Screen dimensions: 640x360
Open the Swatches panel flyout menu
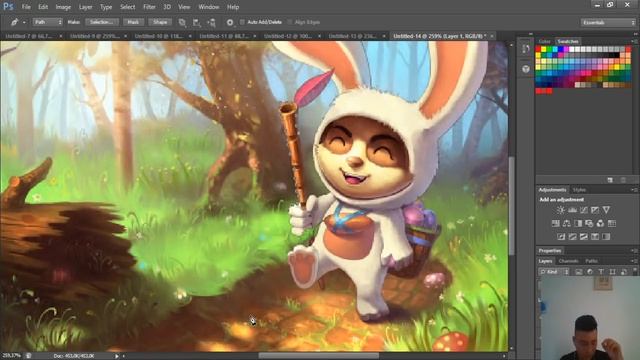point(634,41)
